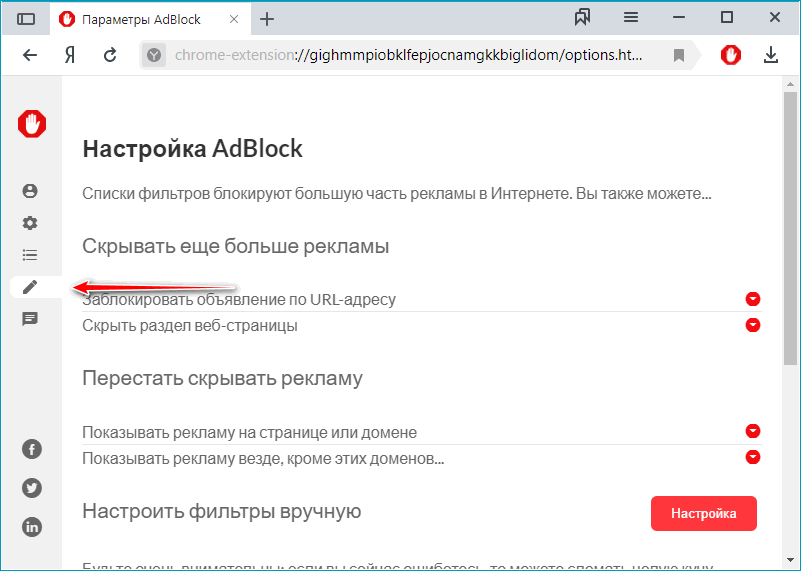The image size is (801, 571).
Task: Click the Параметры AdBlock tab title
Action: tap(142, 19)
